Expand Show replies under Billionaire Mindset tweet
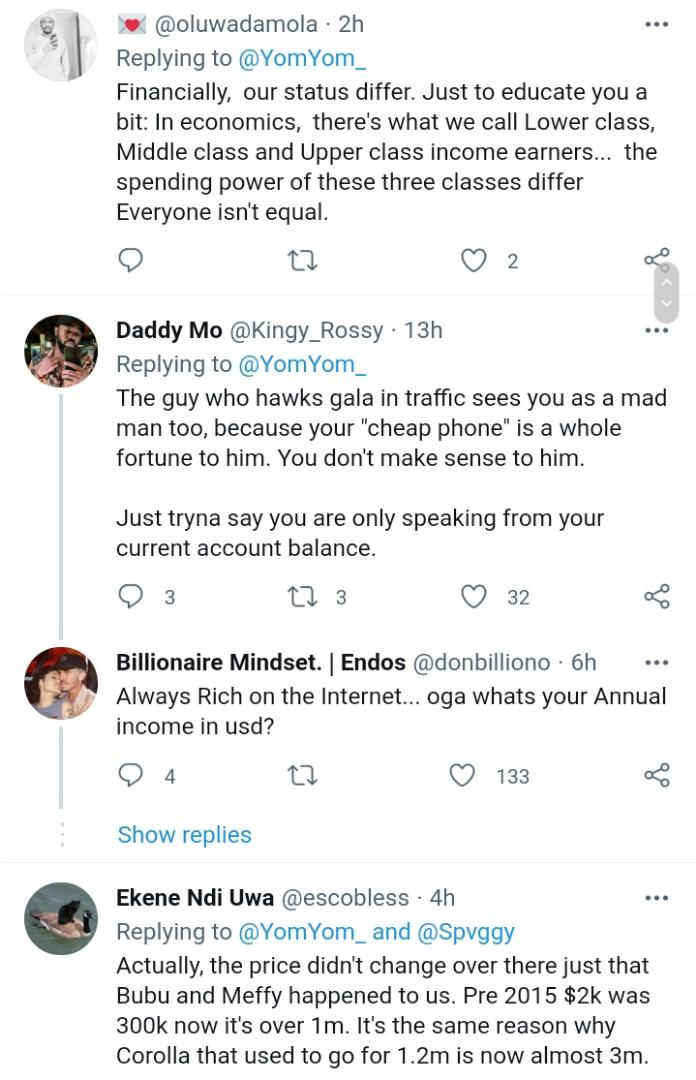 tap(184, 834)
